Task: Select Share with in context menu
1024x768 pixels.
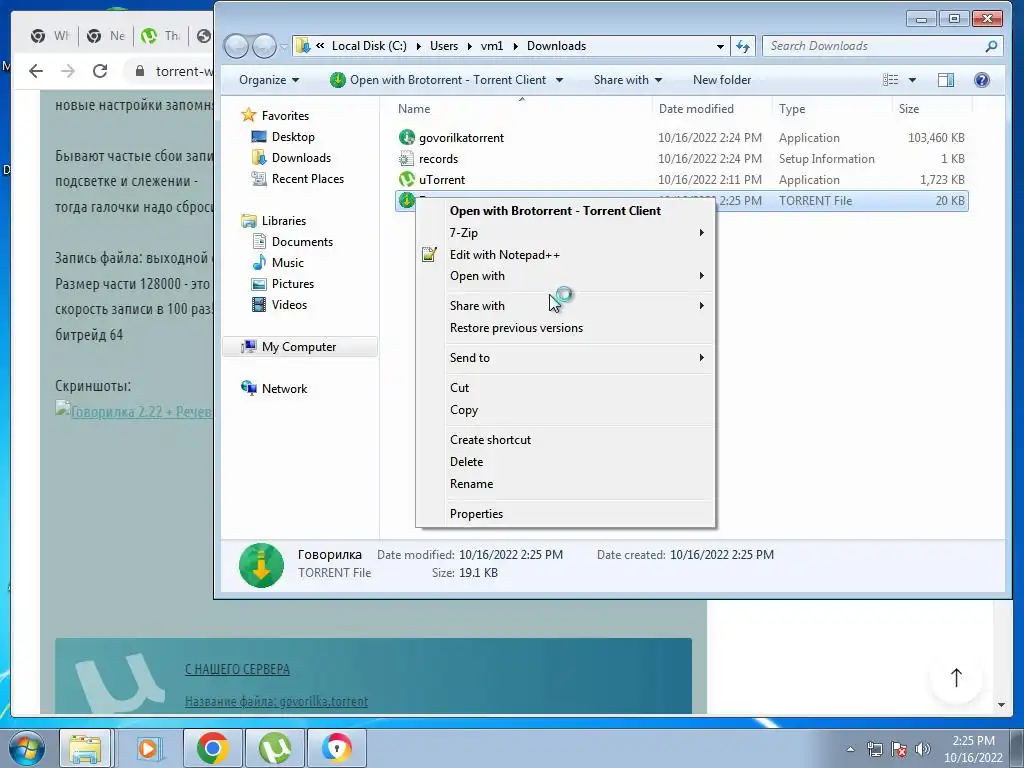Action: point(566,306)
